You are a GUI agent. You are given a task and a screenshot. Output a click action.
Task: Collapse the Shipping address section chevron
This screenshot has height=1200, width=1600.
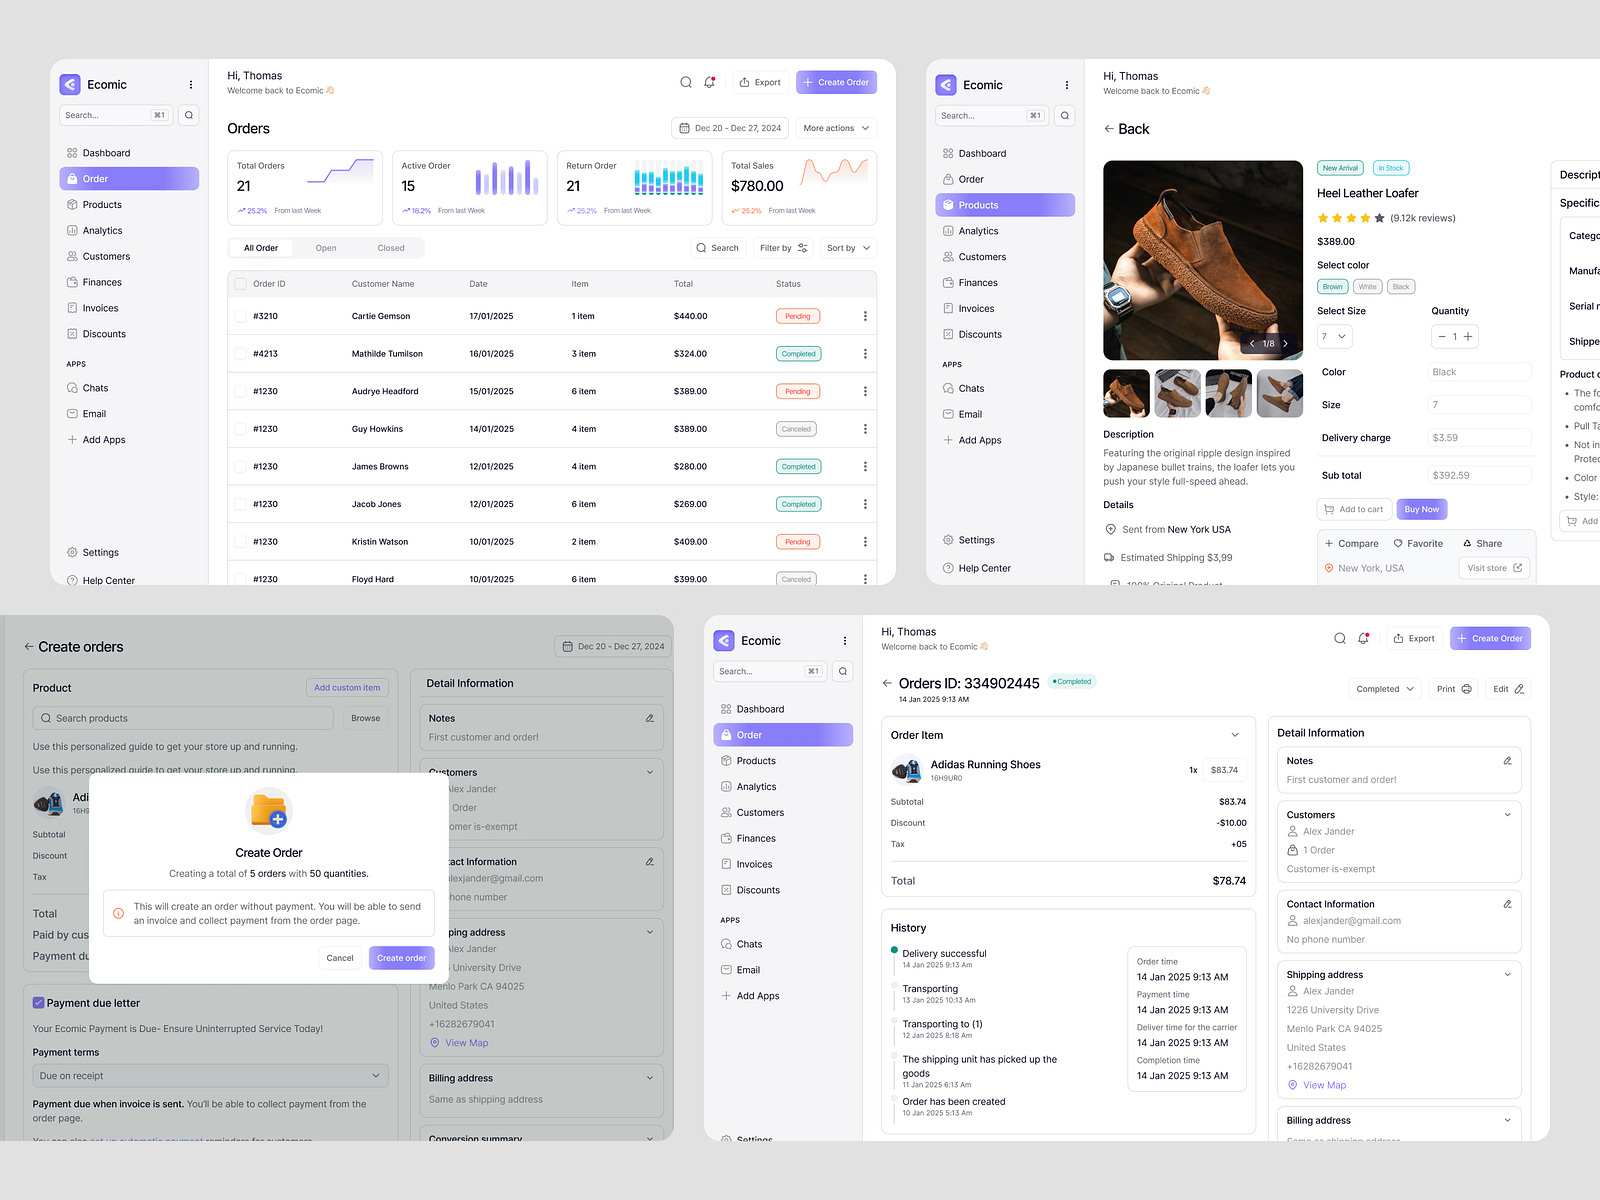(x=1508, y=974)
